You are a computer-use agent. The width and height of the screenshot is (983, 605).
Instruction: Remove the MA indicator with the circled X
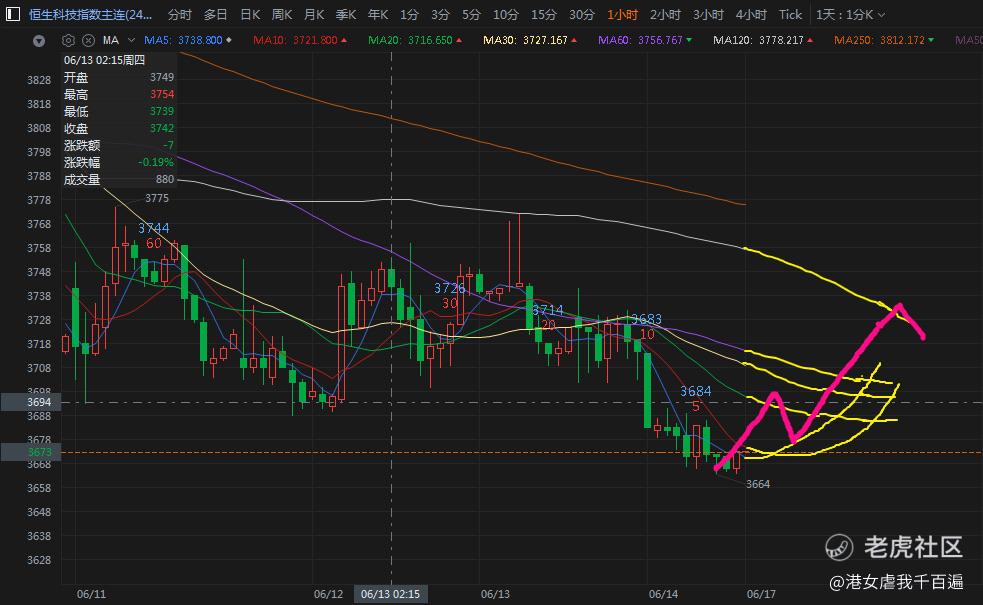(x=89, y=40)
